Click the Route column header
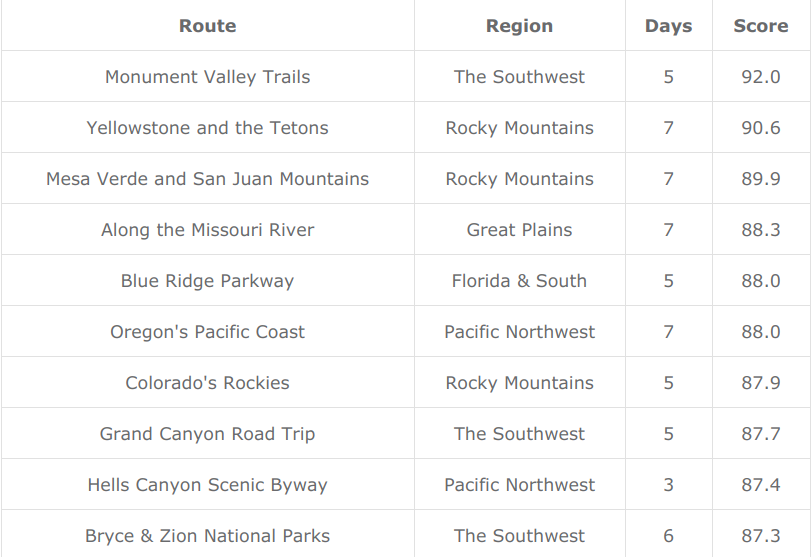811x557 pixels. point(207,26)
